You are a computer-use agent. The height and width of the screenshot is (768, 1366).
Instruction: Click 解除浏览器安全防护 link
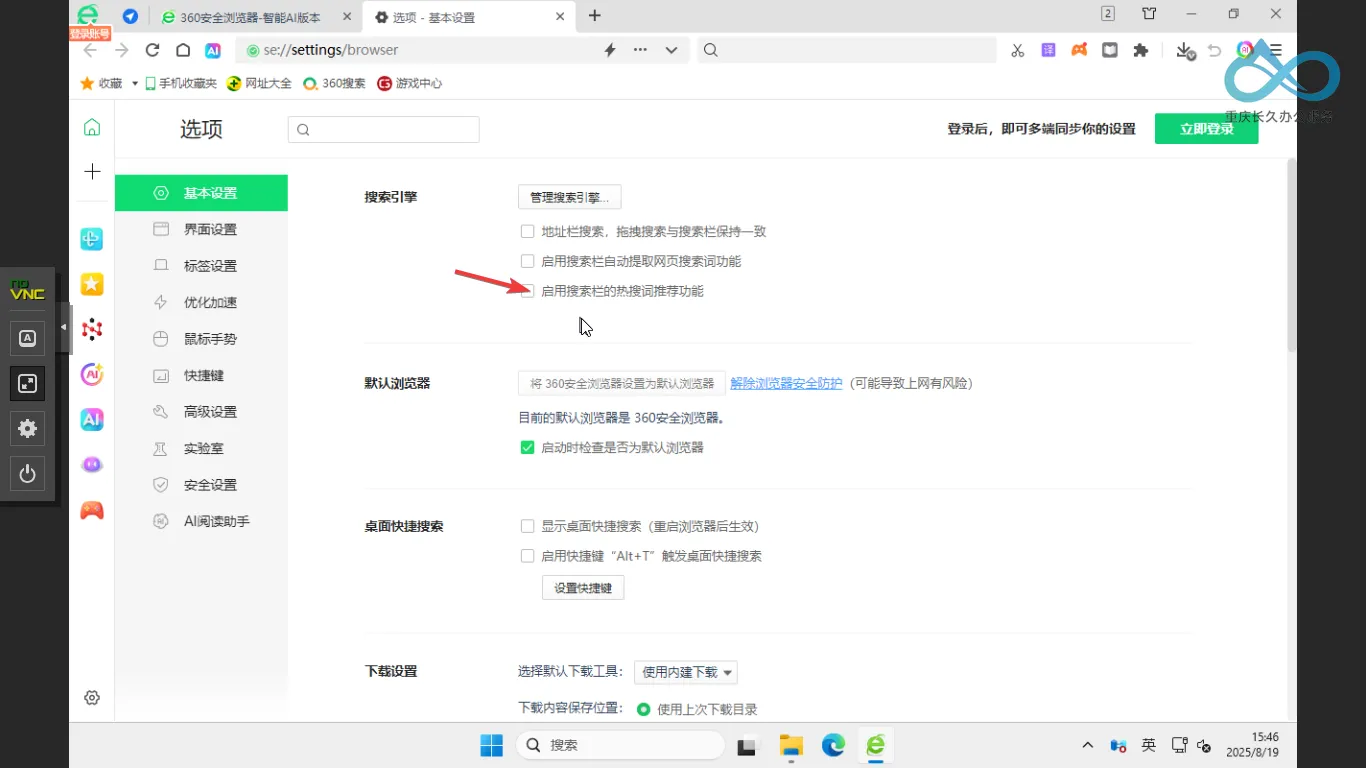(786, 383)
